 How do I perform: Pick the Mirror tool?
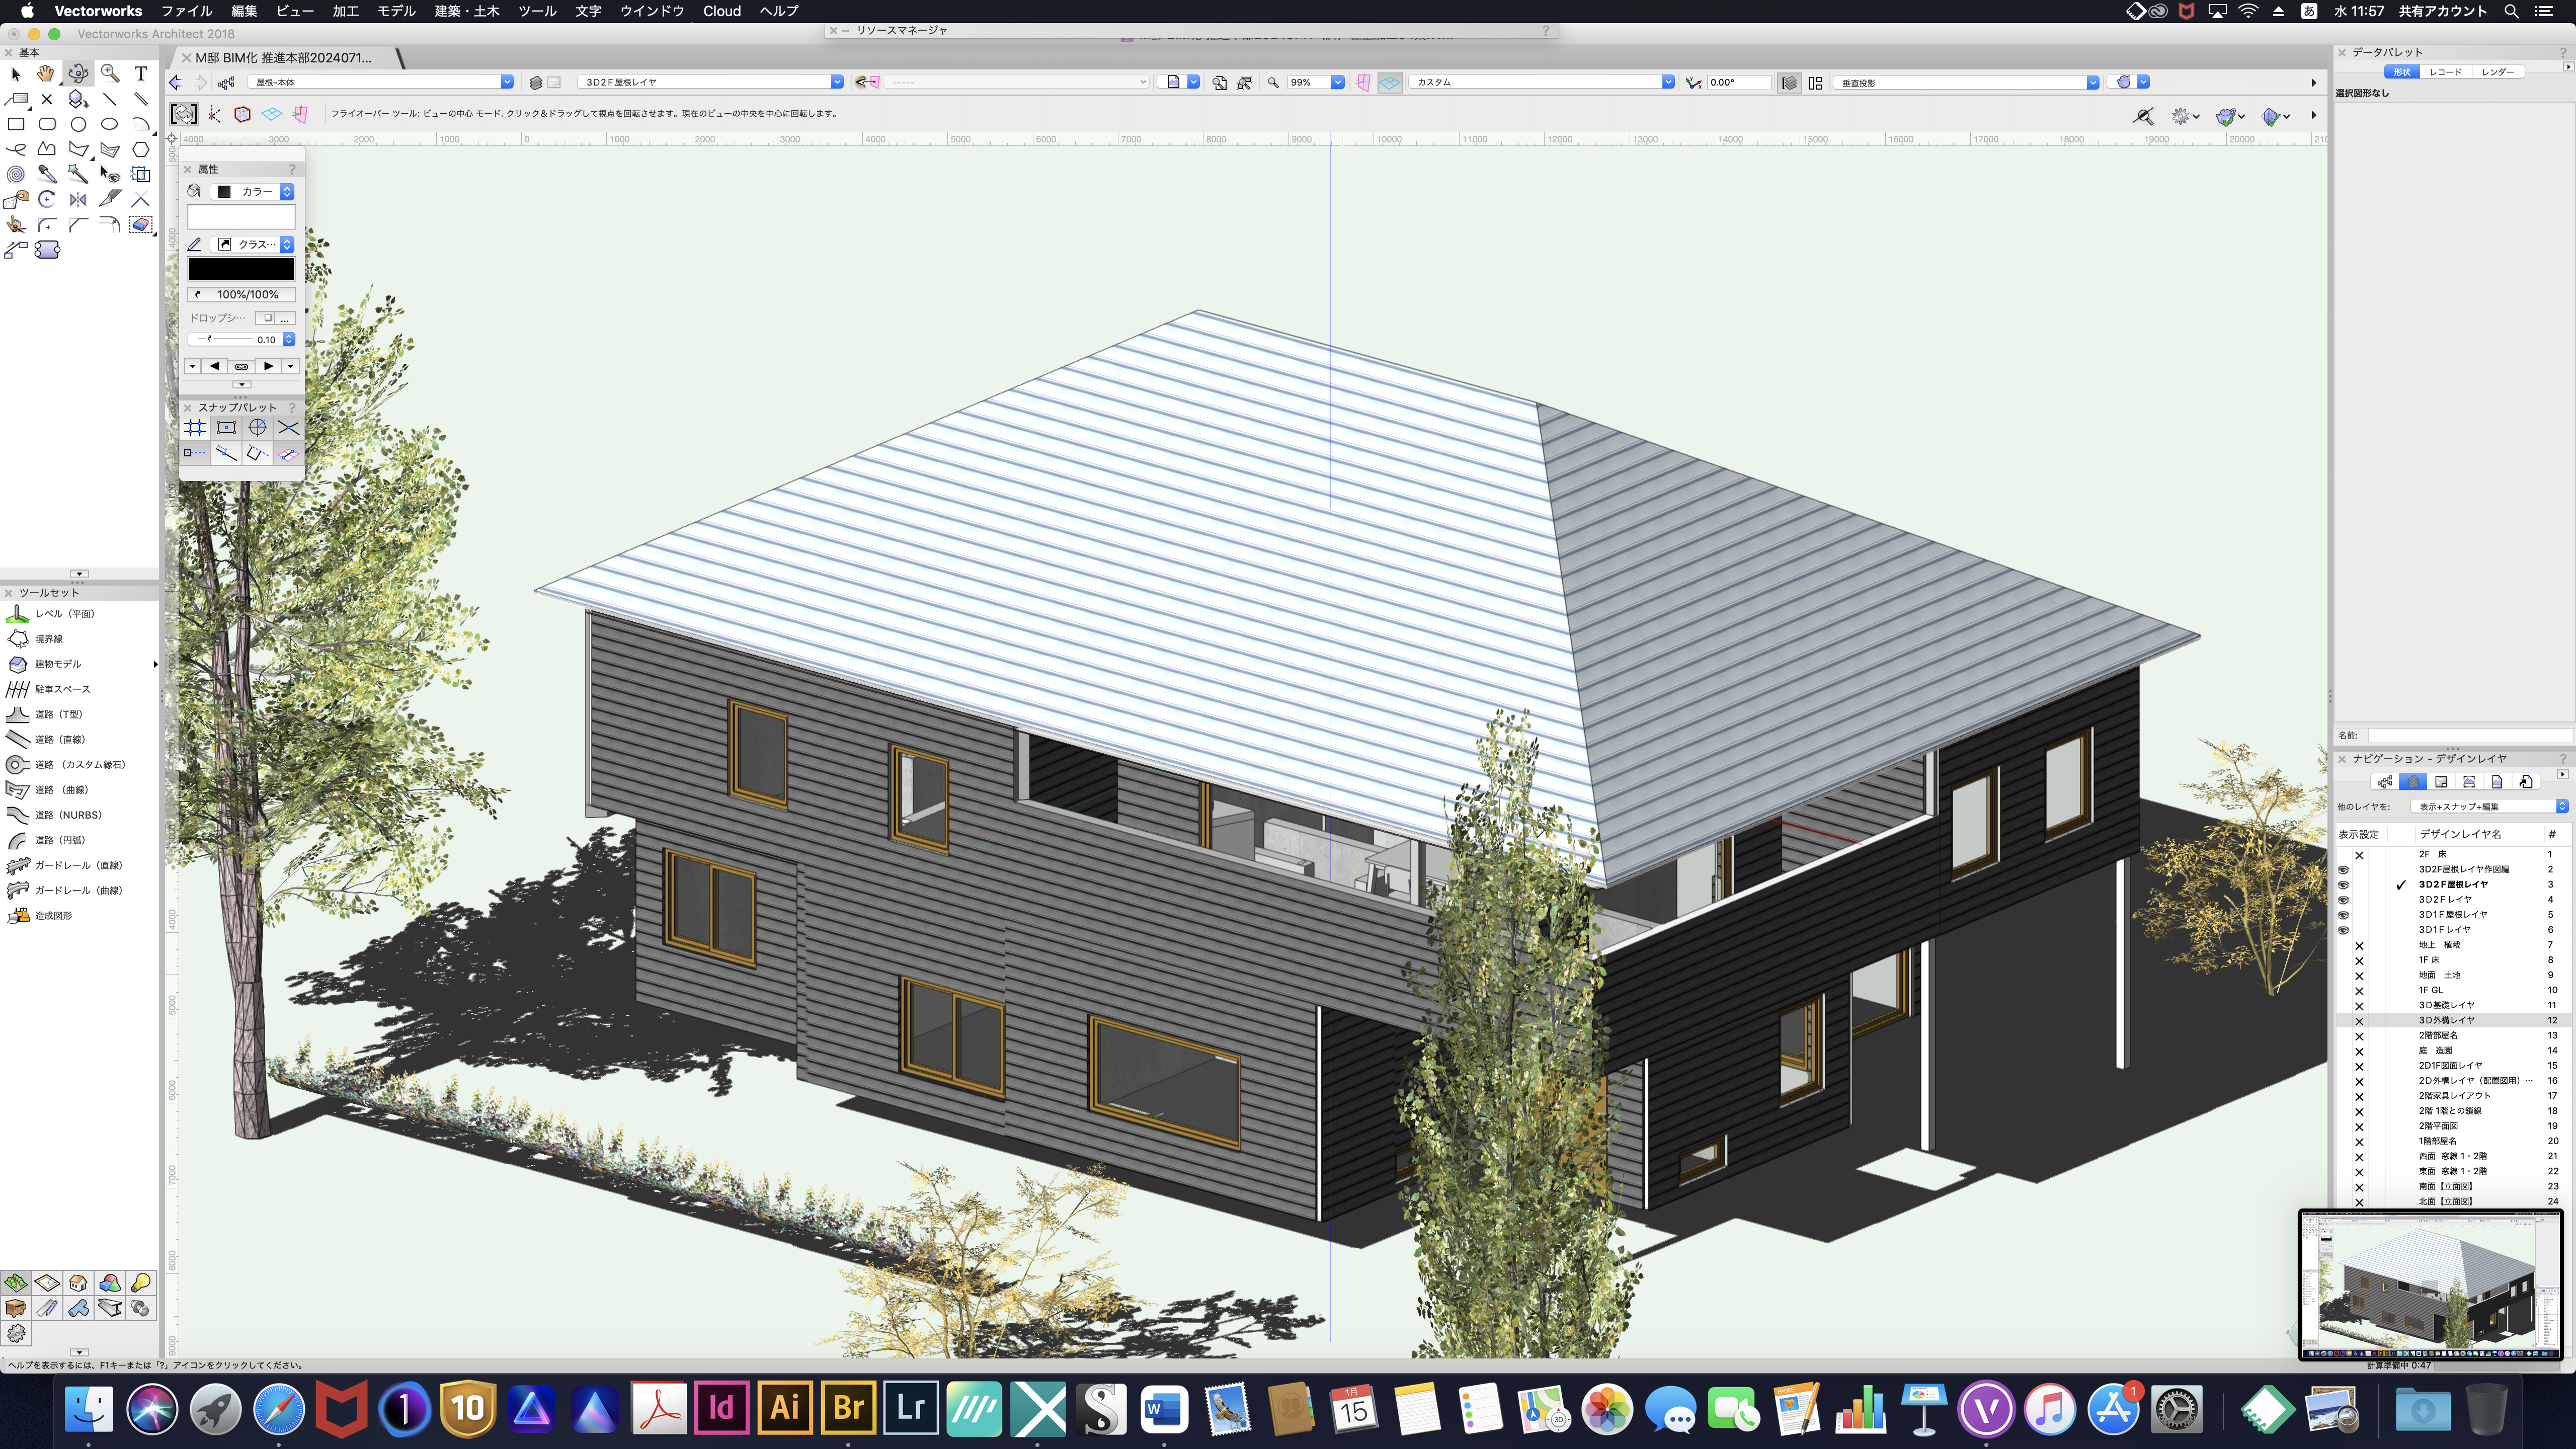(x=78, y=199)
